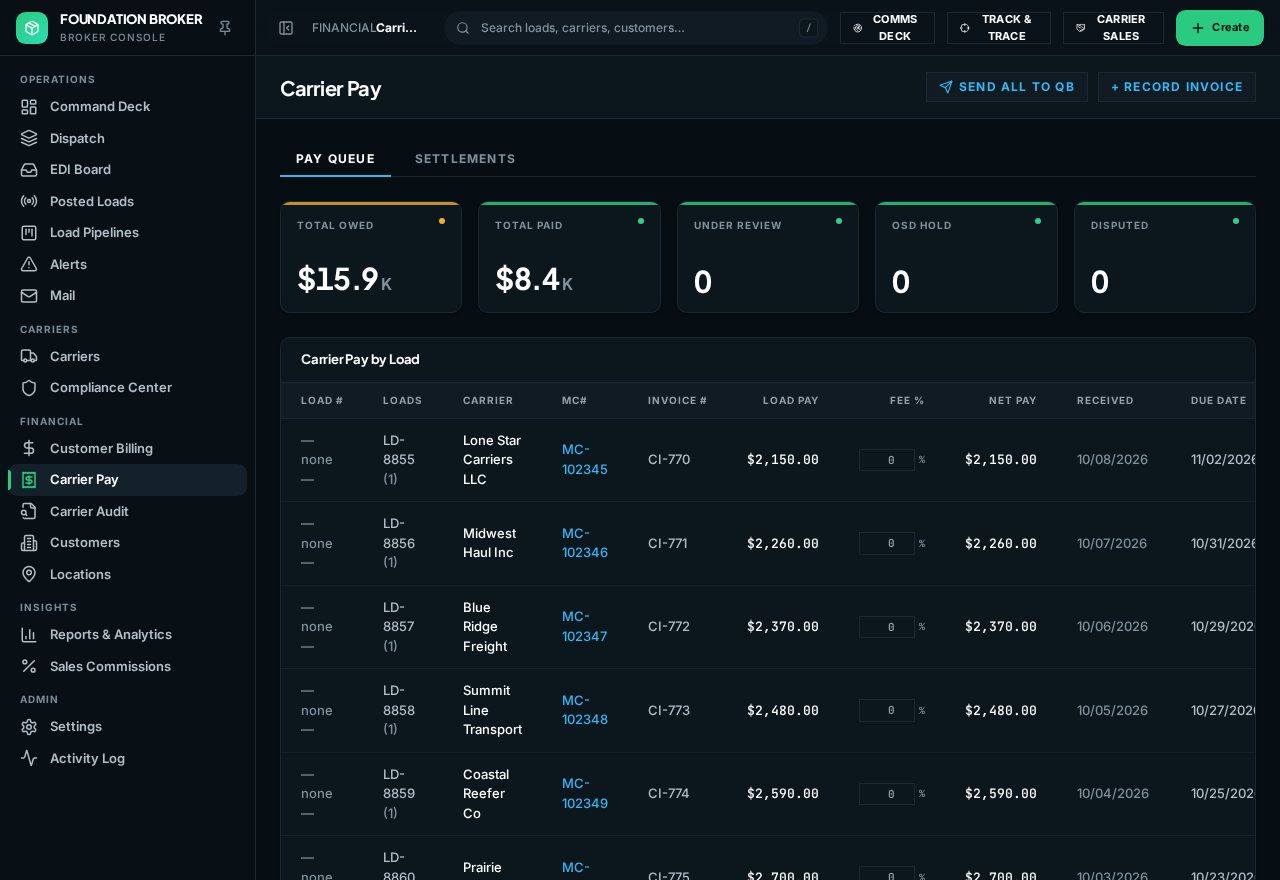The width and height of the screenshot is (1280, 880).
Task: Click Coastal Reefer Co carrier name
Action: (486, 793)
